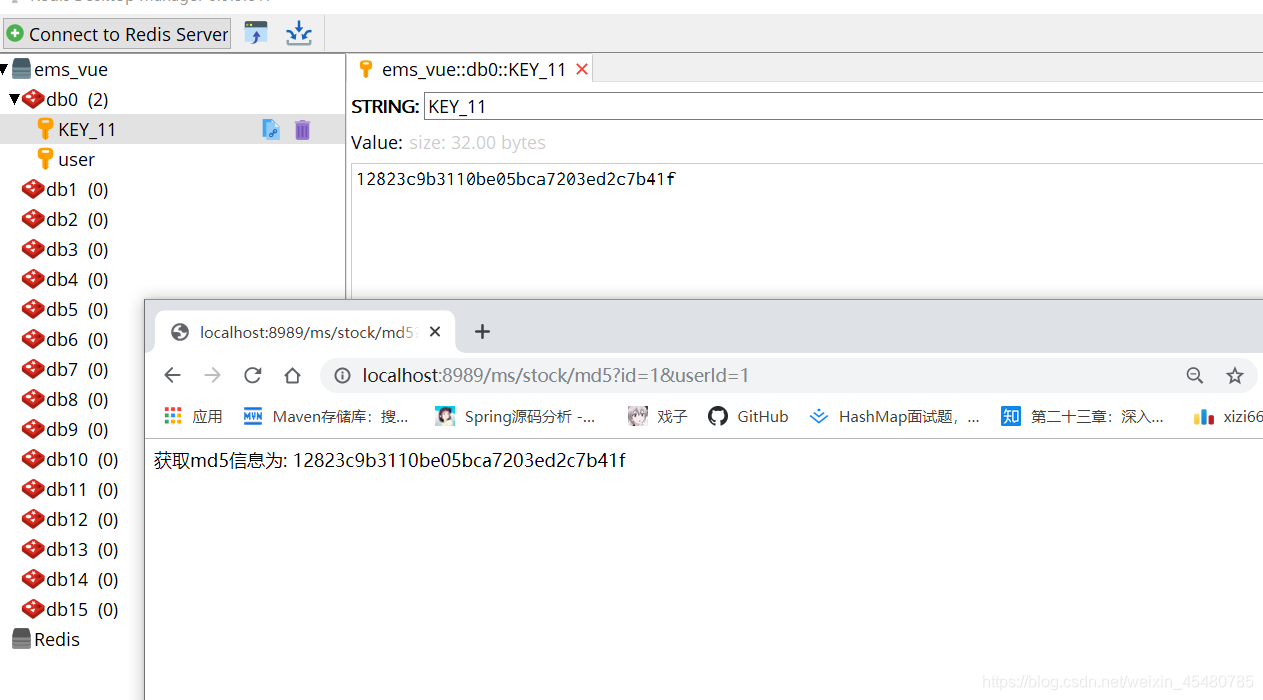
Task: Open db14 database
Action: [70, 579]
